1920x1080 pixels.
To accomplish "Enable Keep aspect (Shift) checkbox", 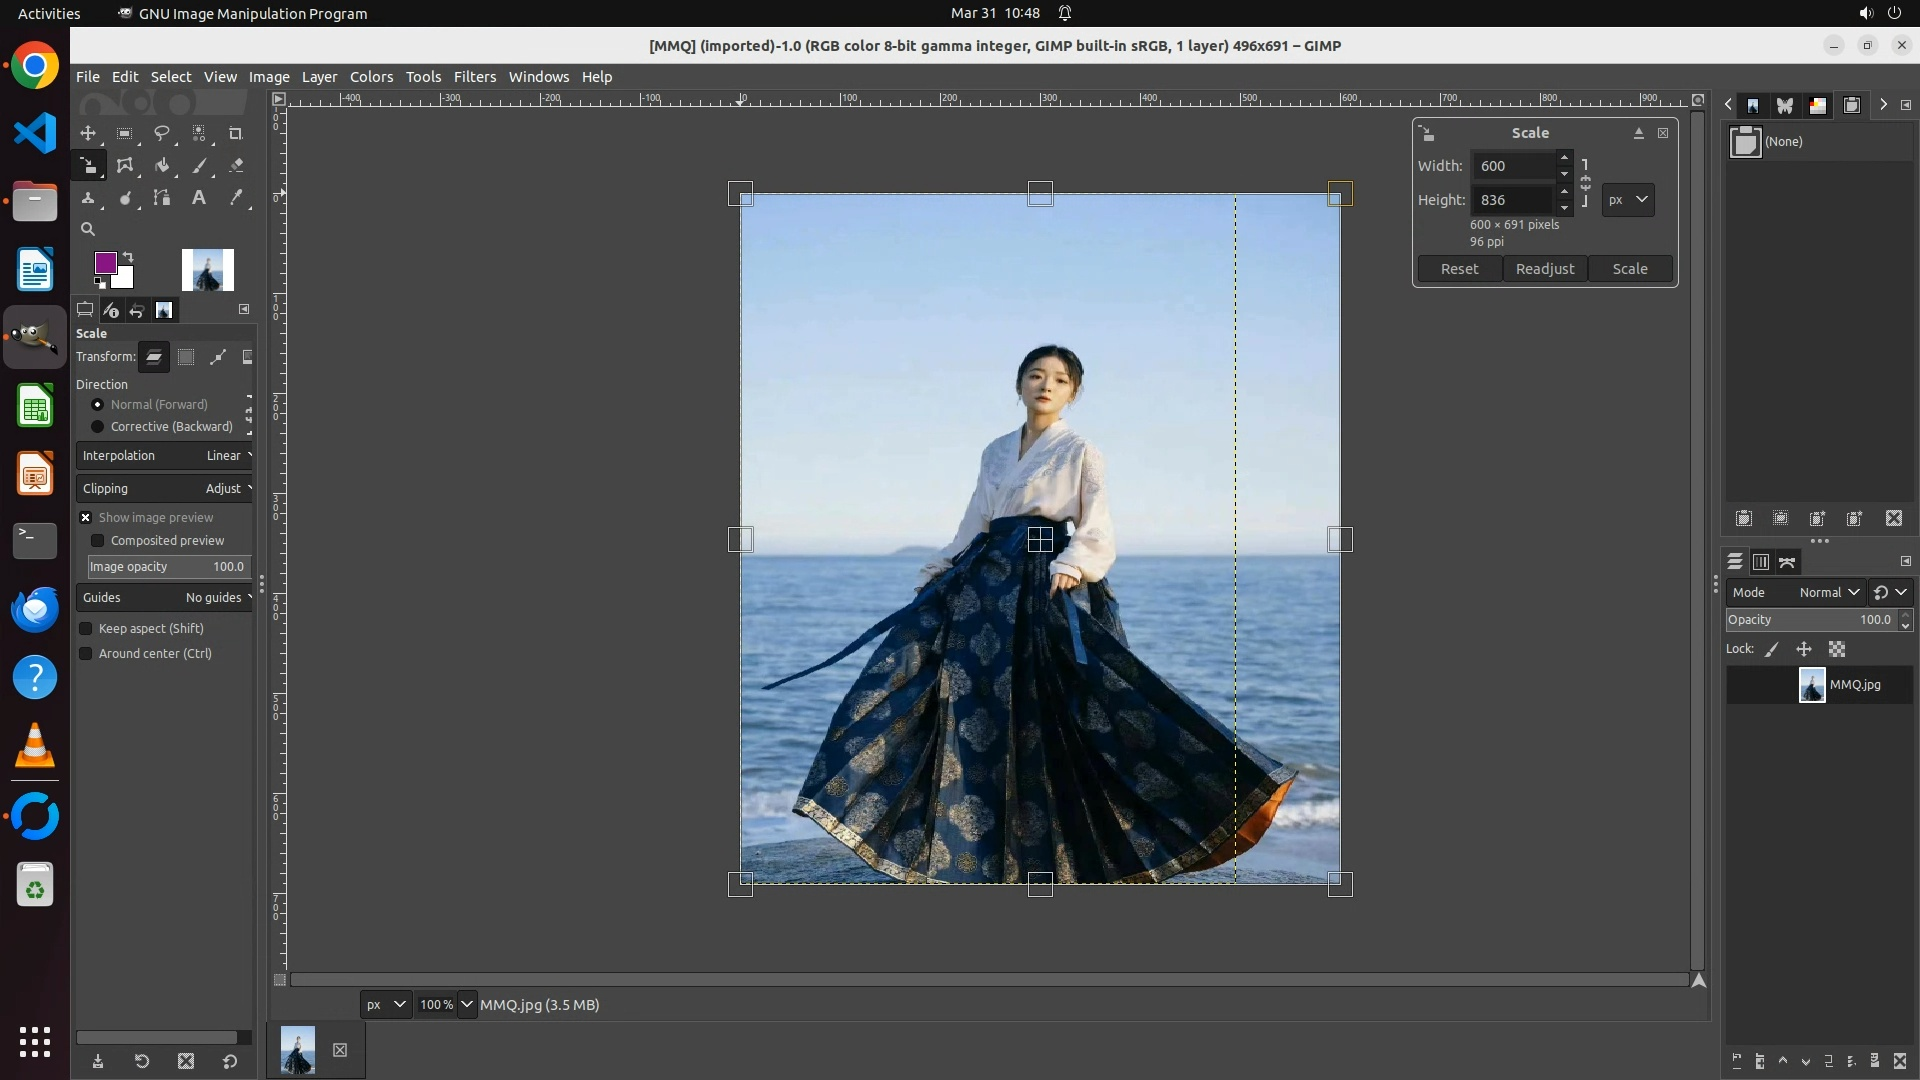I will [x=86, y=629].
